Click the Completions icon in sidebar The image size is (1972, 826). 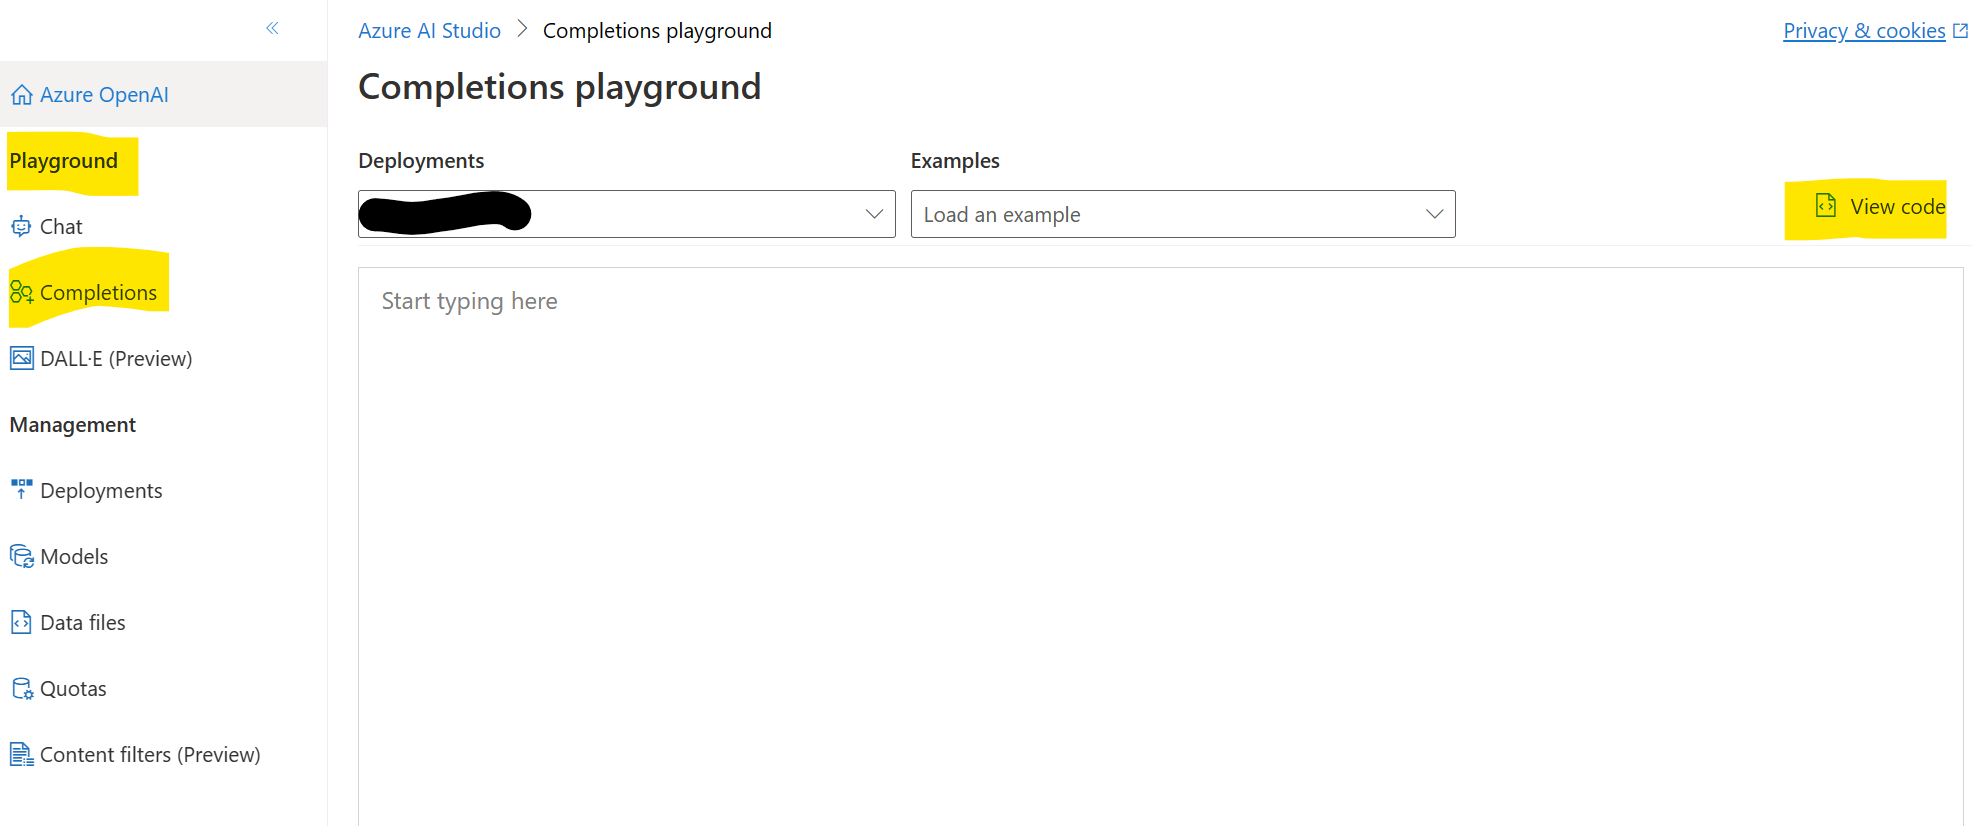pyautogui.click(x=21, y=292)
